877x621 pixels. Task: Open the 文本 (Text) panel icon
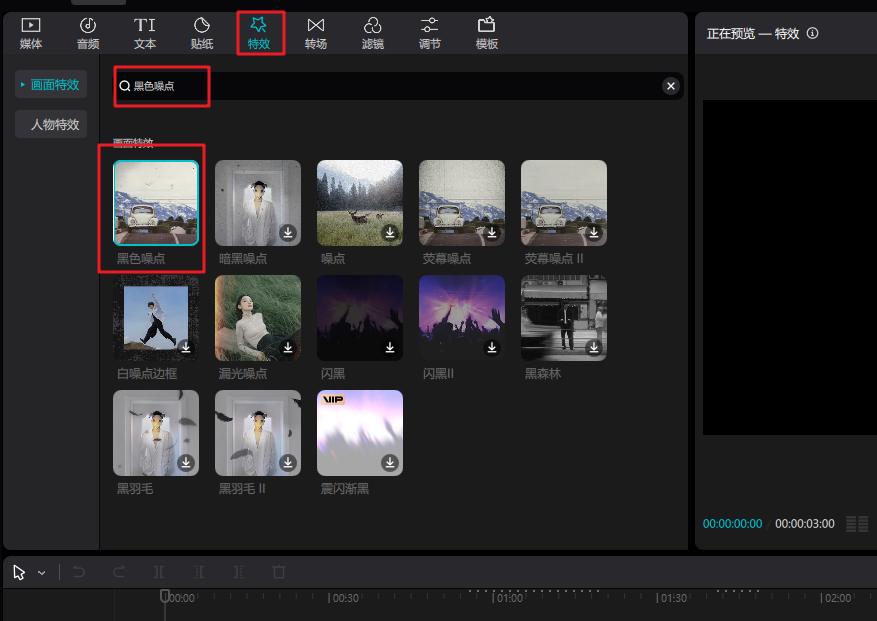point(145,33)
